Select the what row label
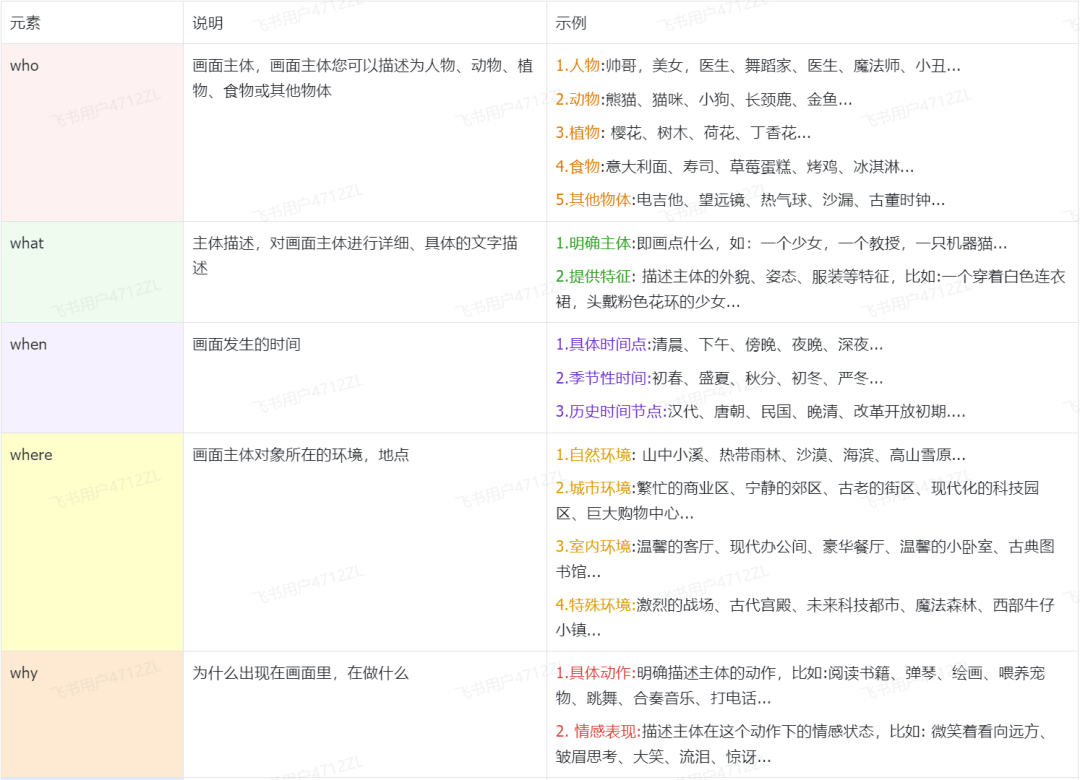This screenshot has width=1080, height=780. (29, 242)
